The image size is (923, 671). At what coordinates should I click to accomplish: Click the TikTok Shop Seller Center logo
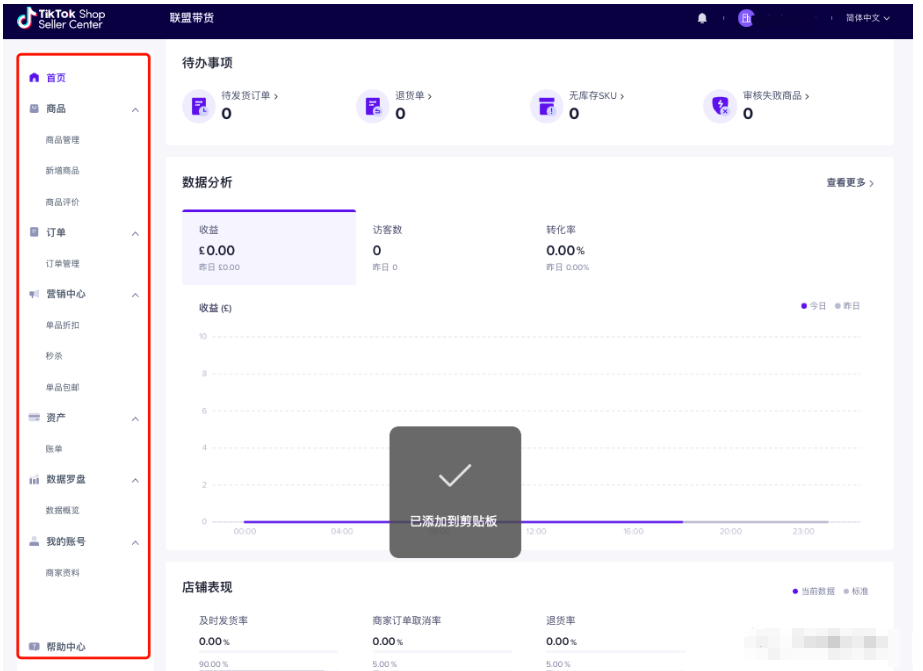tap(62, 18)
